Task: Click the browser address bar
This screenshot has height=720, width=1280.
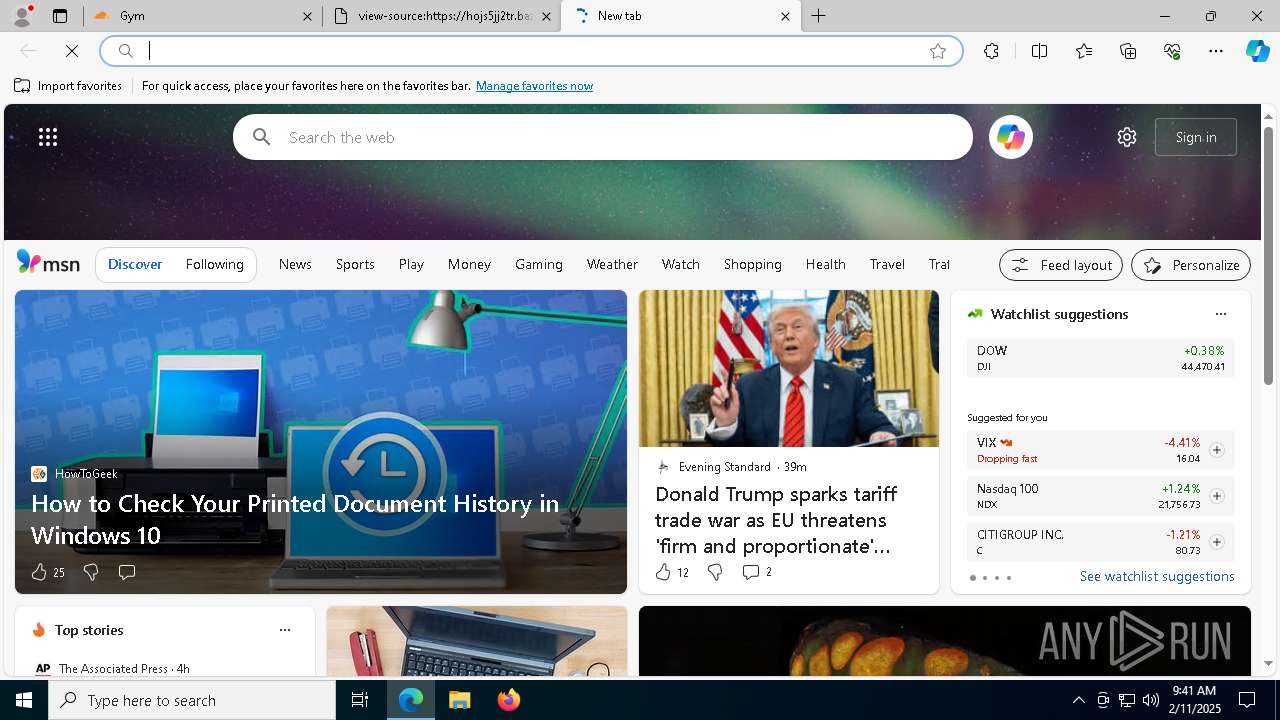Action: (531, 51)
